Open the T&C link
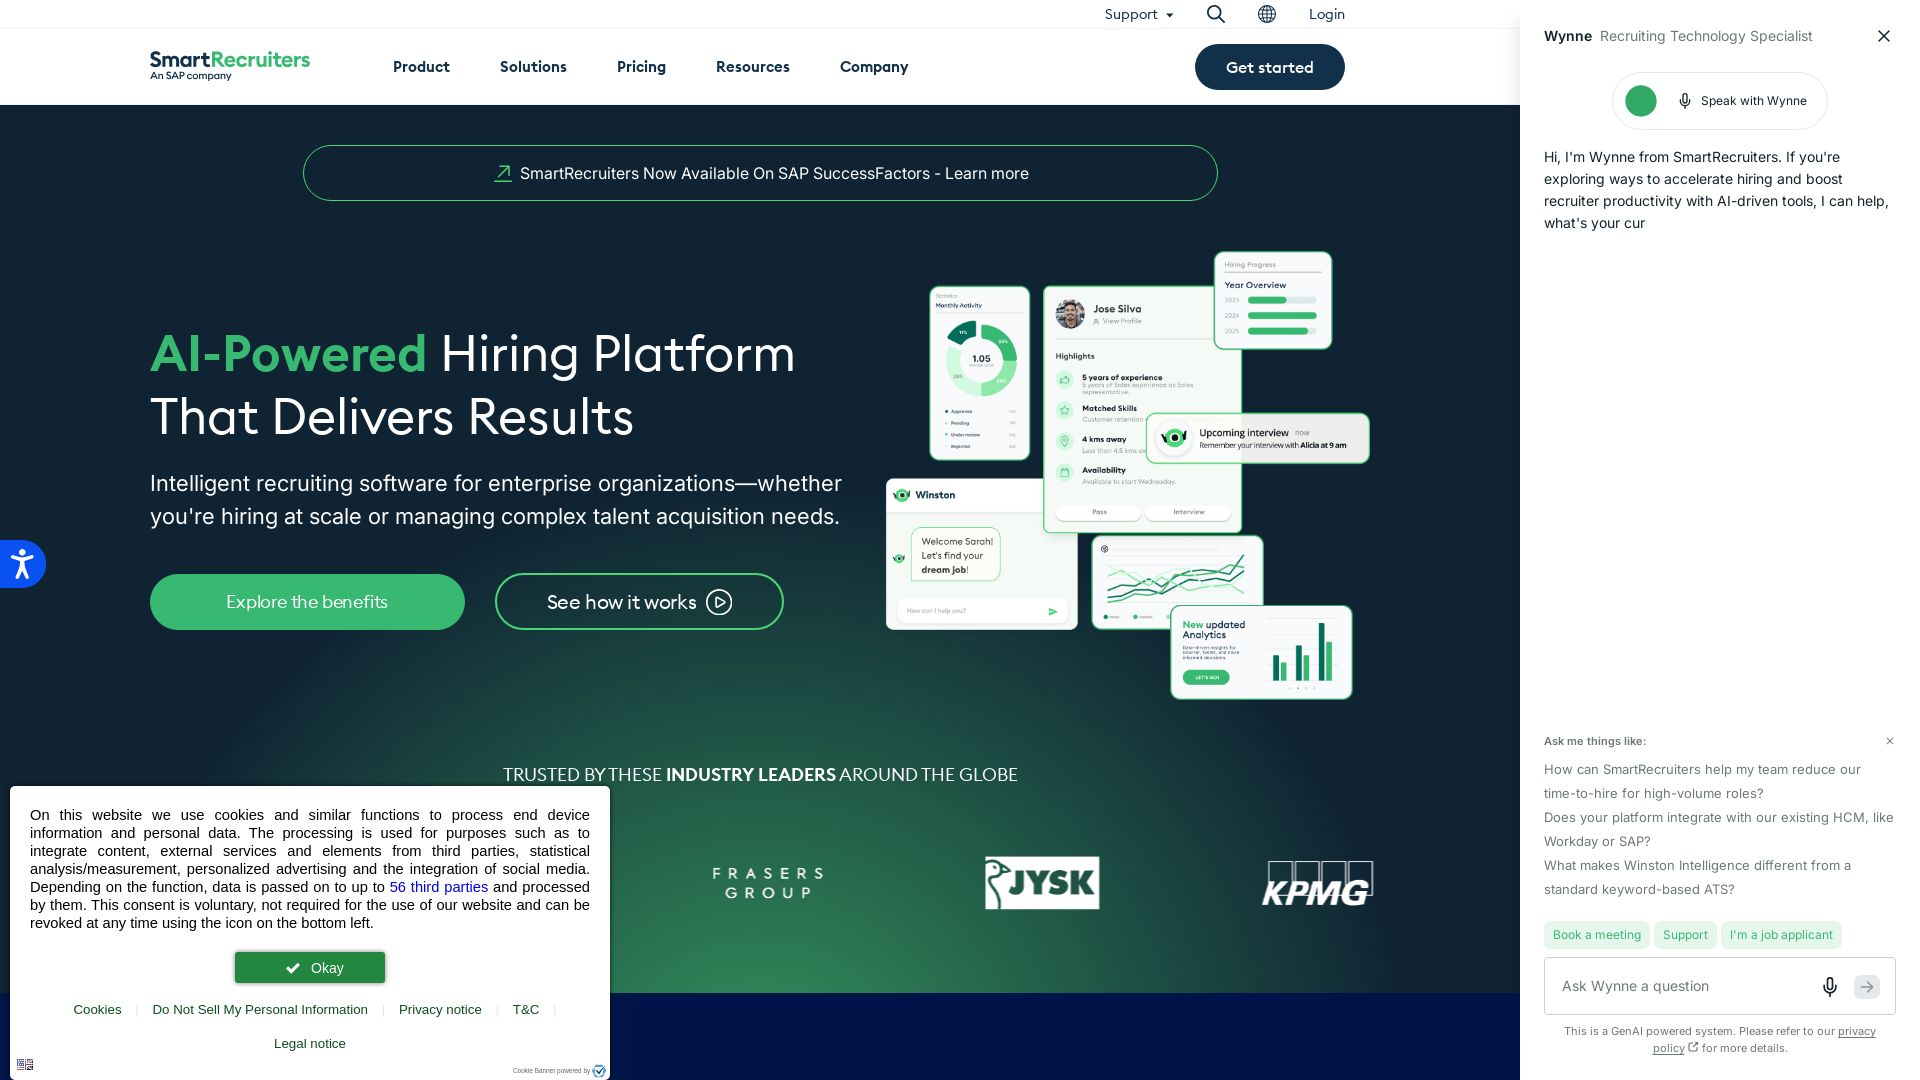Screen dimensions: 1920x1080 point(526,1010)
